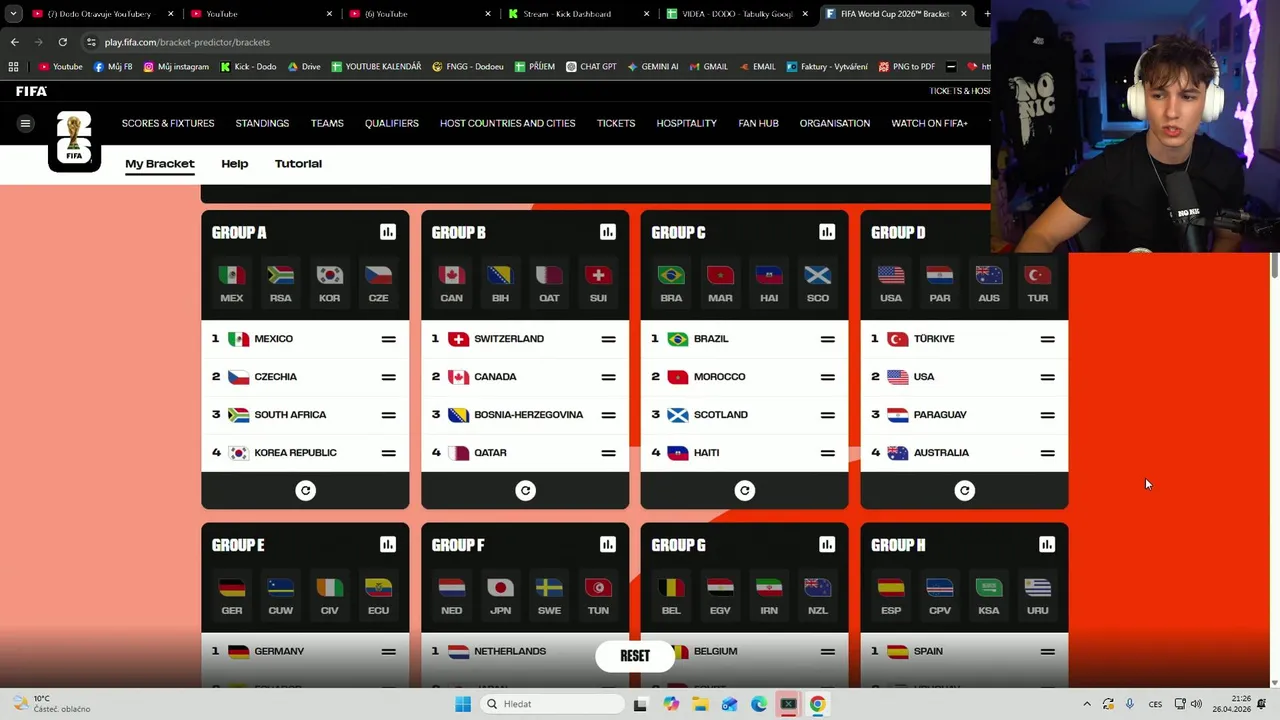Open YOUTUBE KALENDÁŘ bookmark
The width and height of the screenshot is (1280, 720).
click(x=376, y=67)
